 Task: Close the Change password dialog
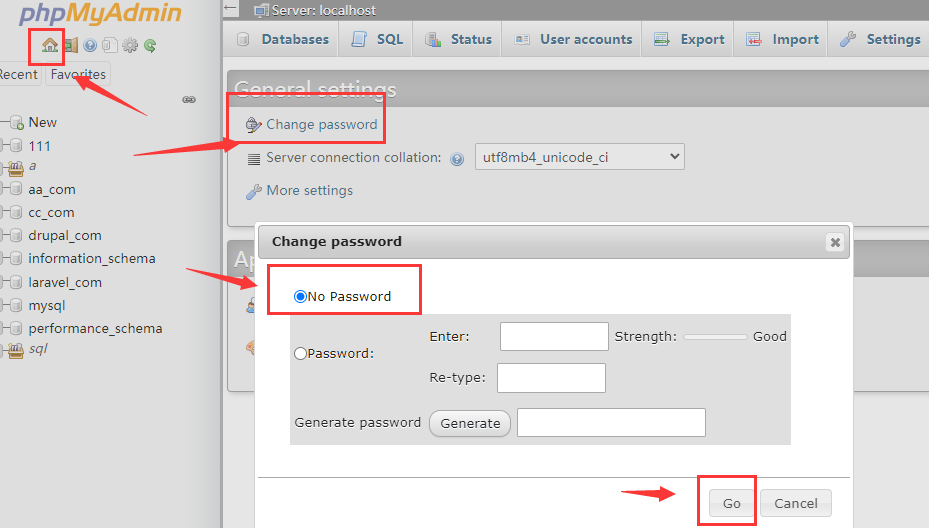coord(835,242)
